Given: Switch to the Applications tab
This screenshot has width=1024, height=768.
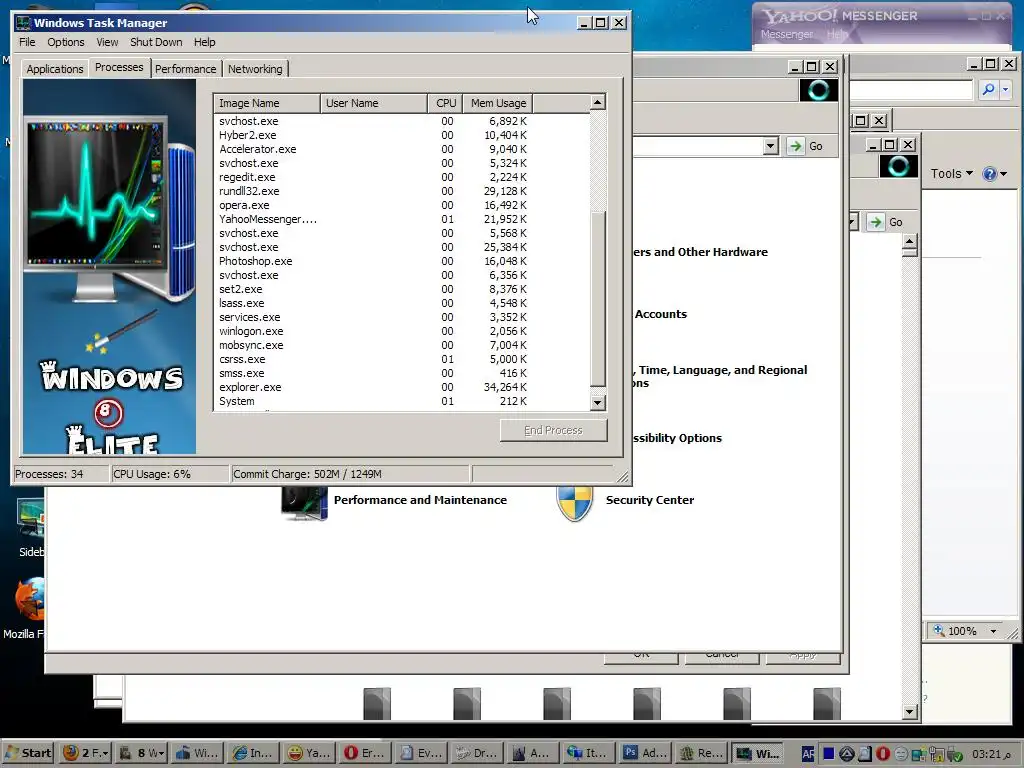Looking at the screenshot, I should (55, 69).
